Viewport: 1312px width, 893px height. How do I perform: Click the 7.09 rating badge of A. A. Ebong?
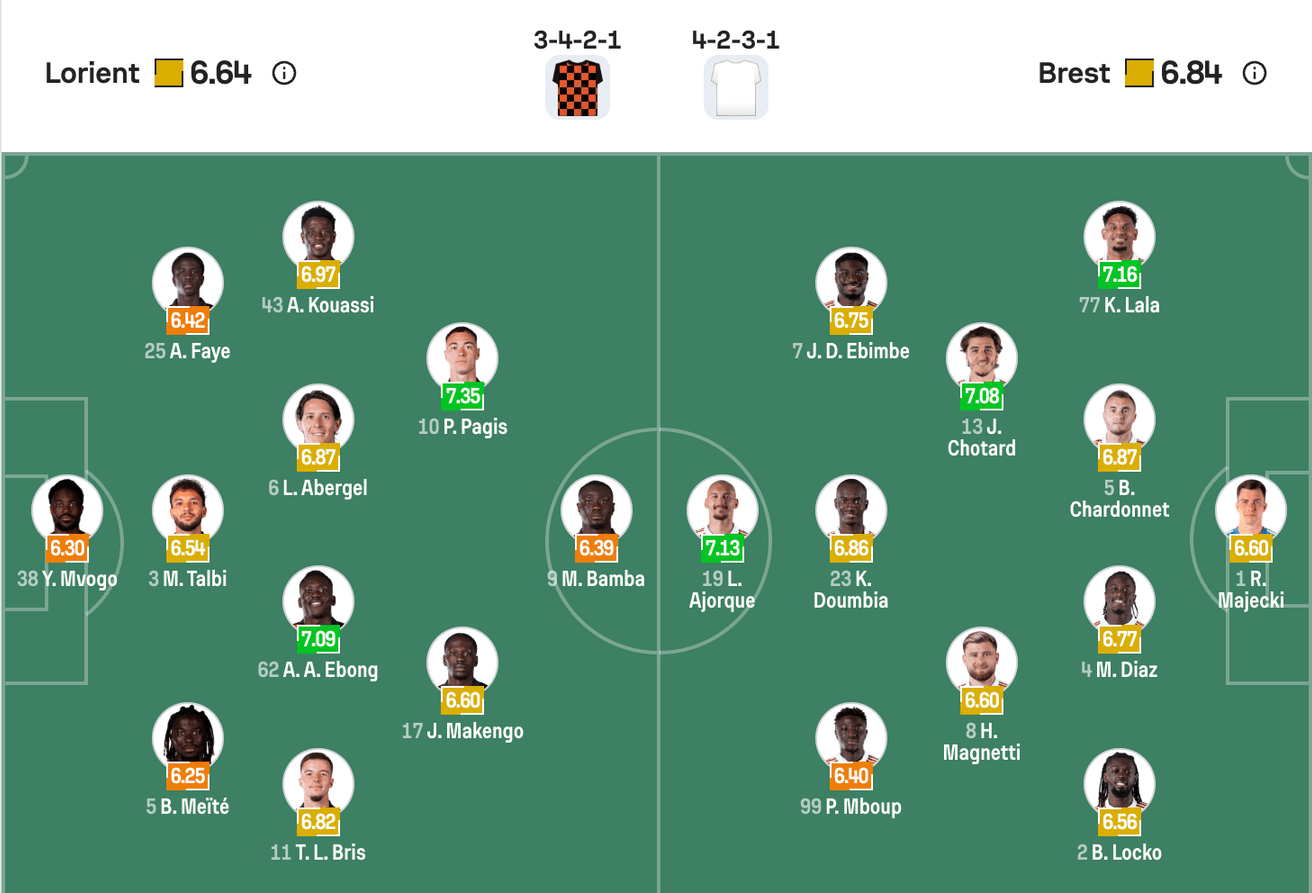click(x=318, y=638)
